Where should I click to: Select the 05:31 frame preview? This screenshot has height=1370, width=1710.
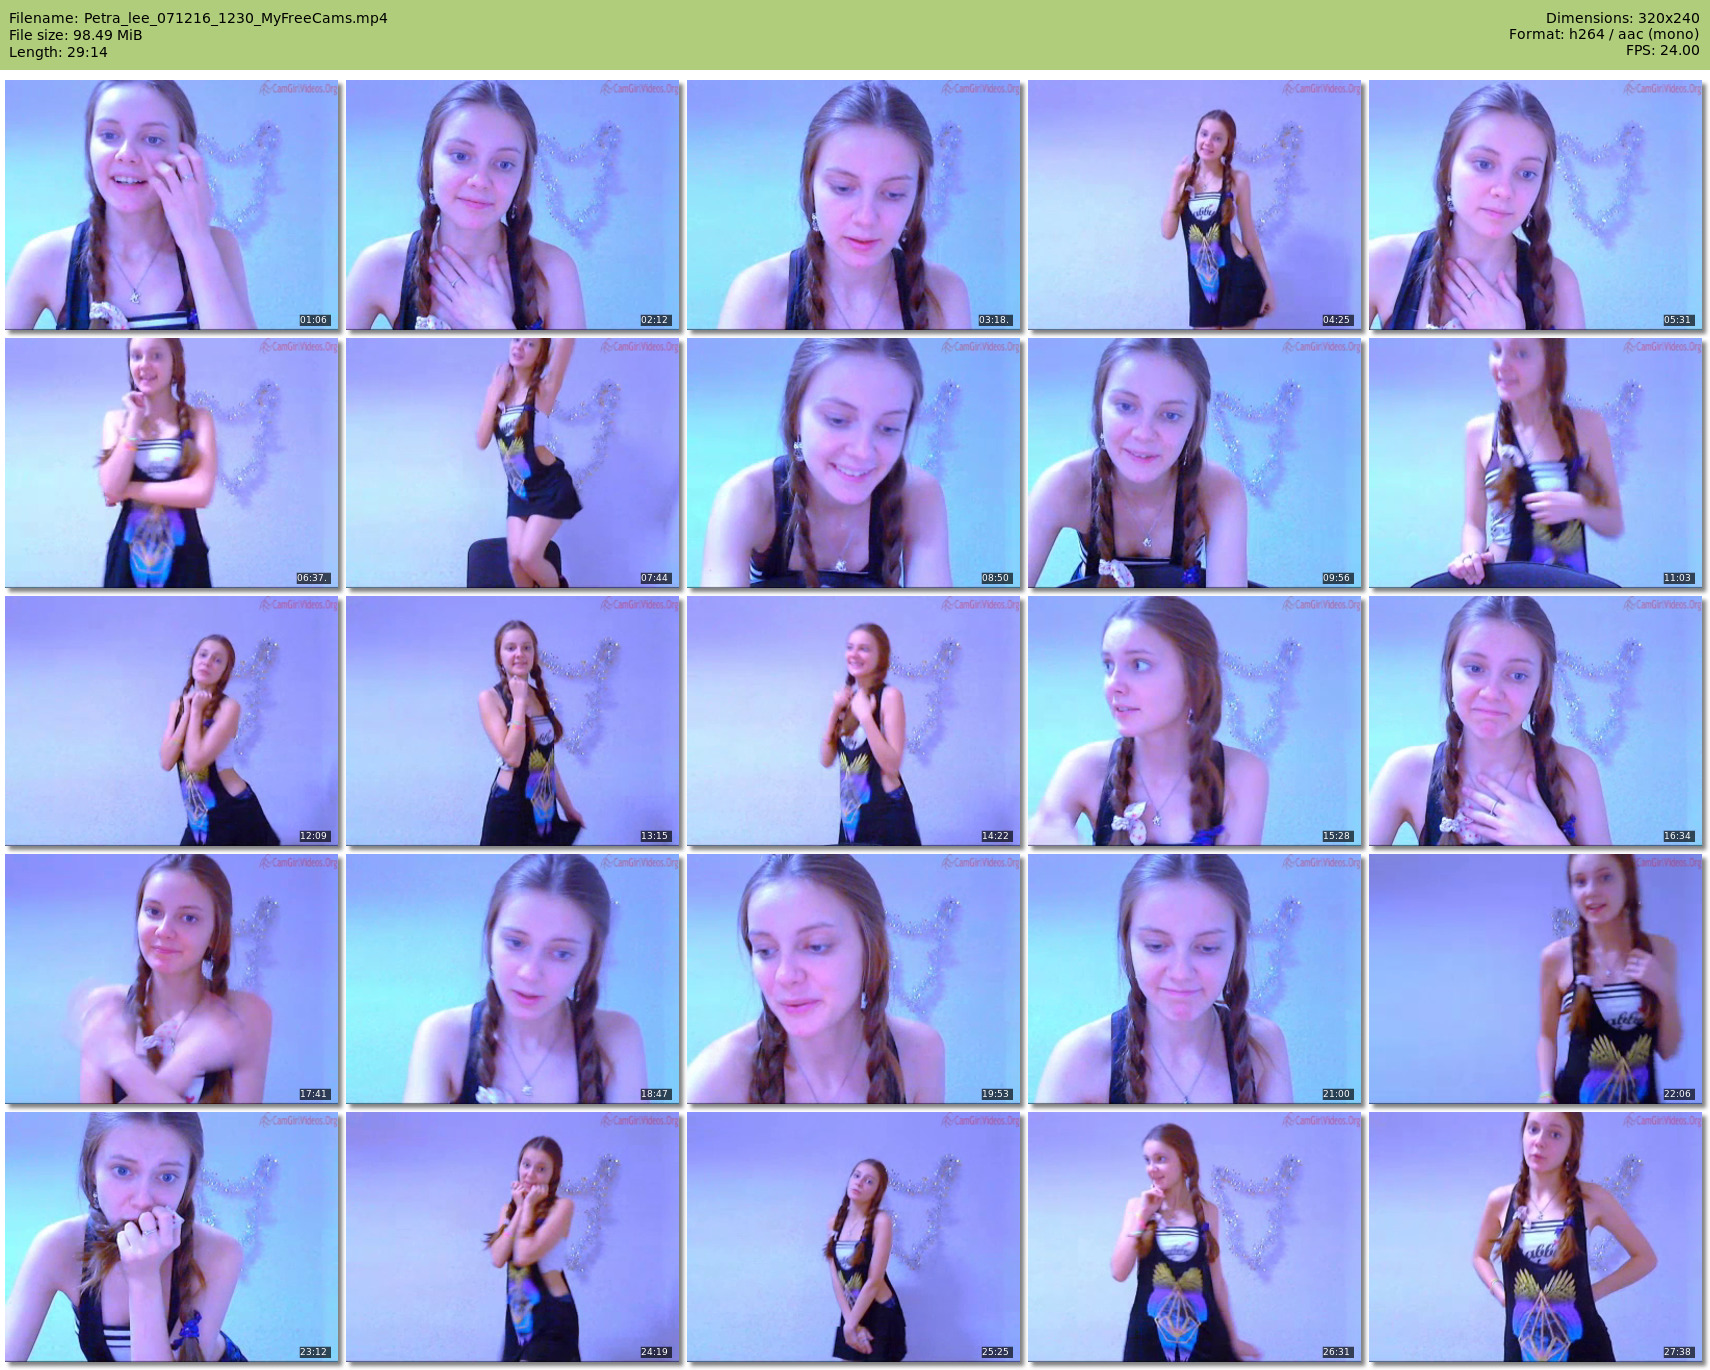tap(1536, 205)
